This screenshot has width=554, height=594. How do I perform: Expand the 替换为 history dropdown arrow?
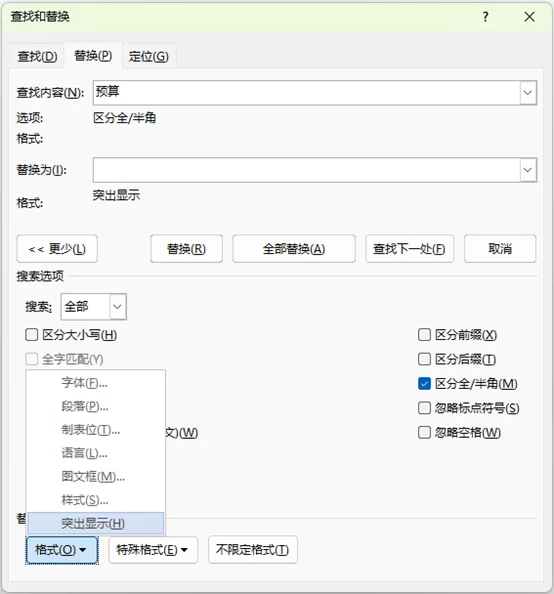(x=528, y=170)
